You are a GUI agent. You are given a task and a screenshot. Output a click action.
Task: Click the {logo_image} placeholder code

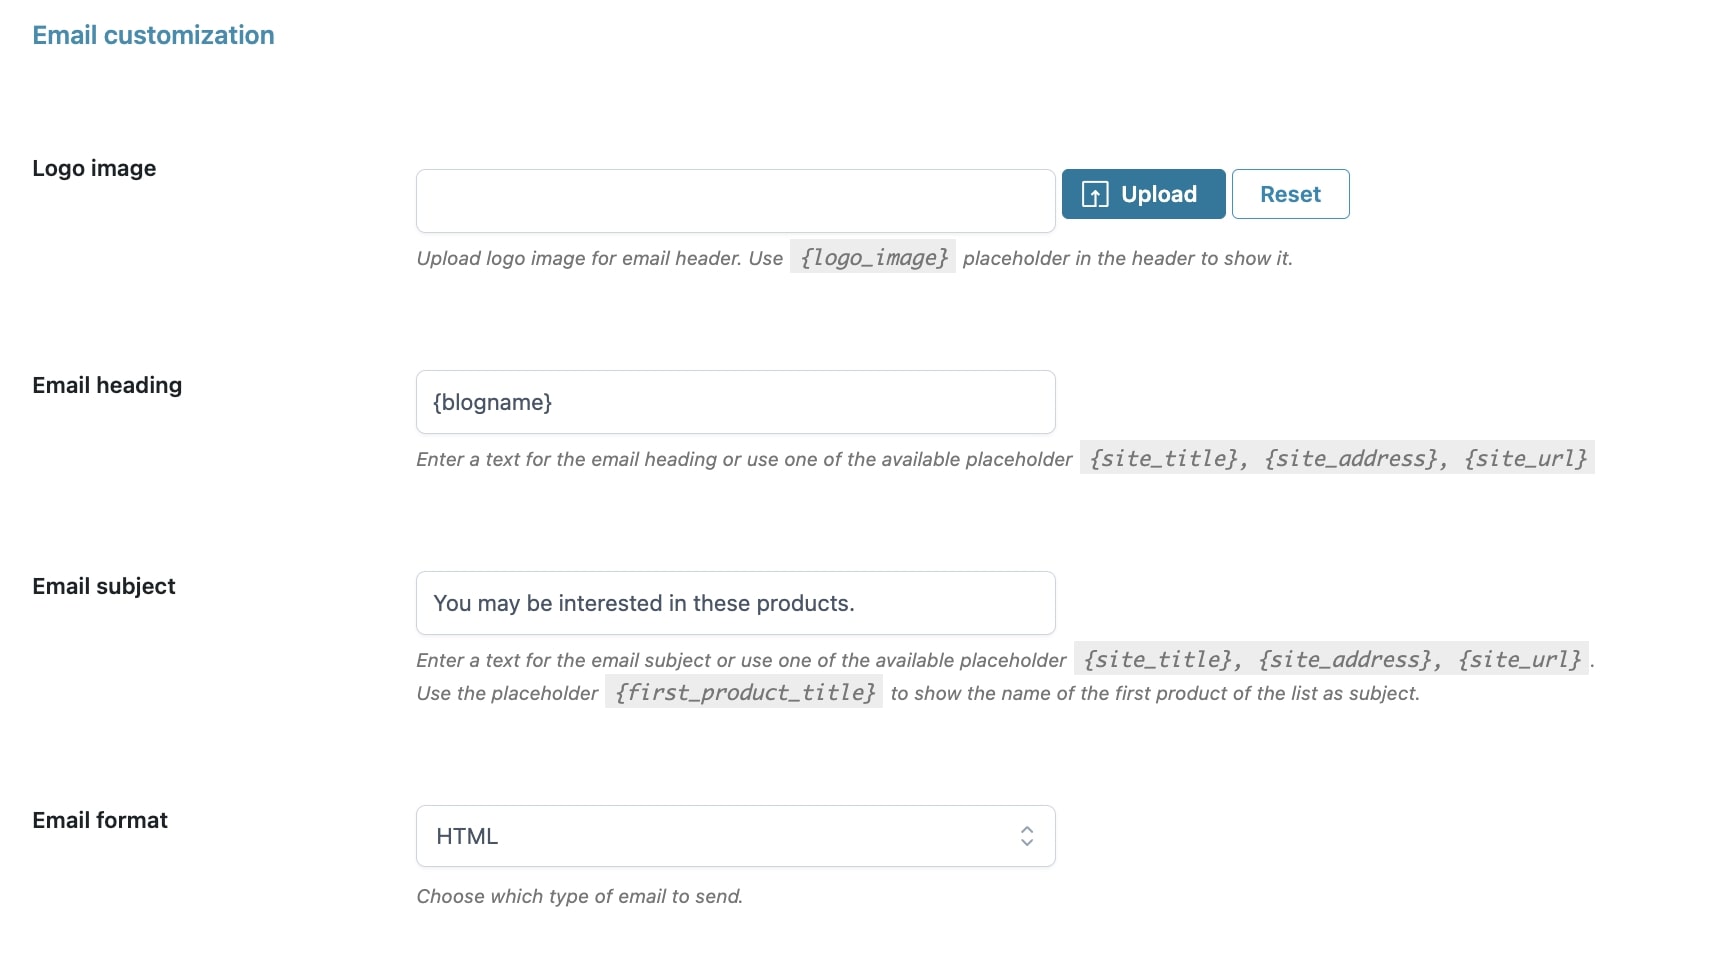[873, 257]
